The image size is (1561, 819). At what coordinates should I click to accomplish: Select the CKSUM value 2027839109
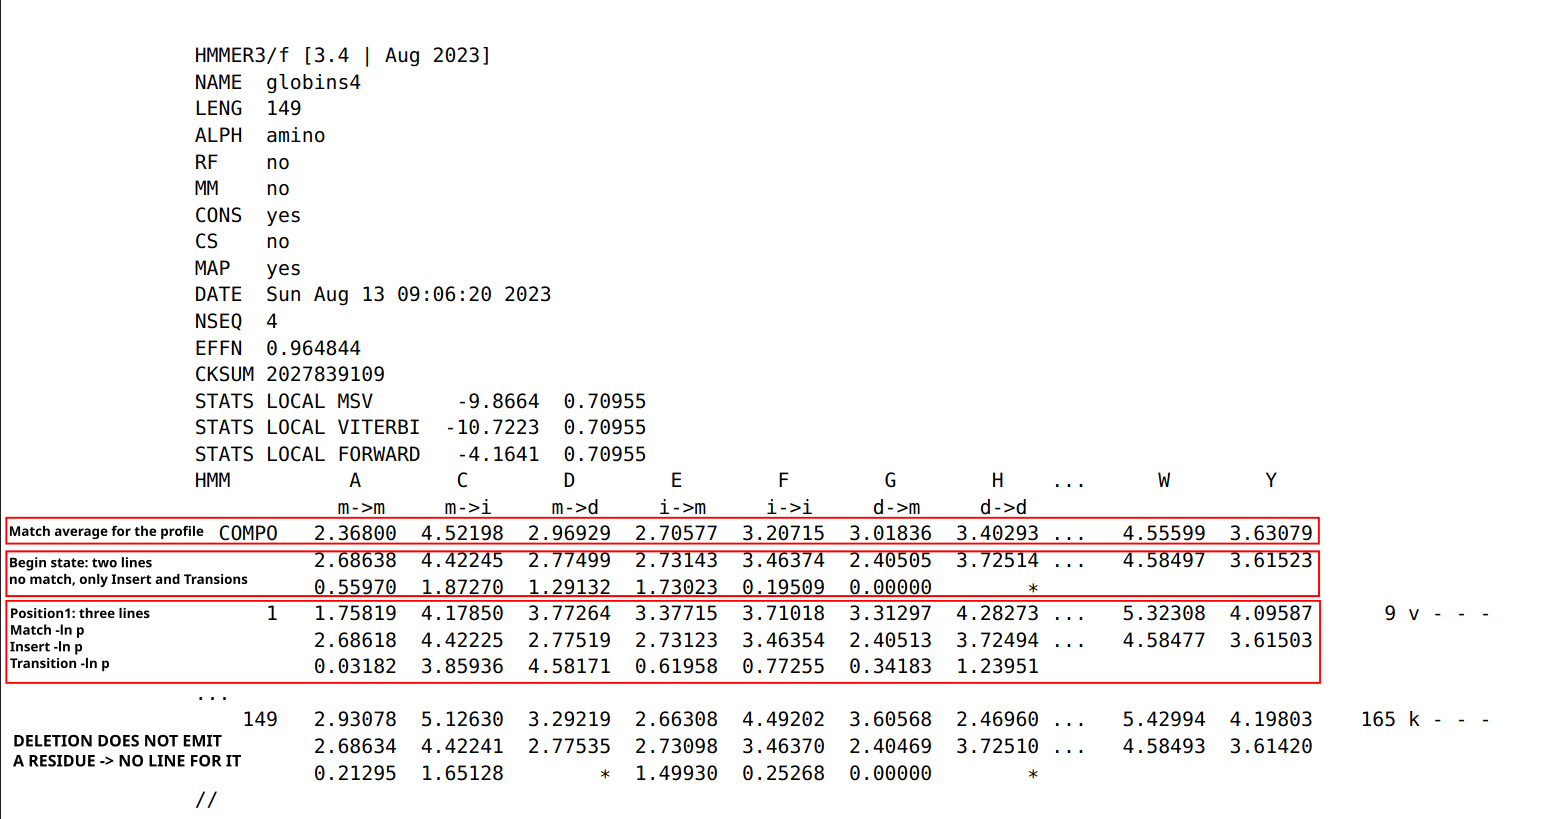pos(325,374)
